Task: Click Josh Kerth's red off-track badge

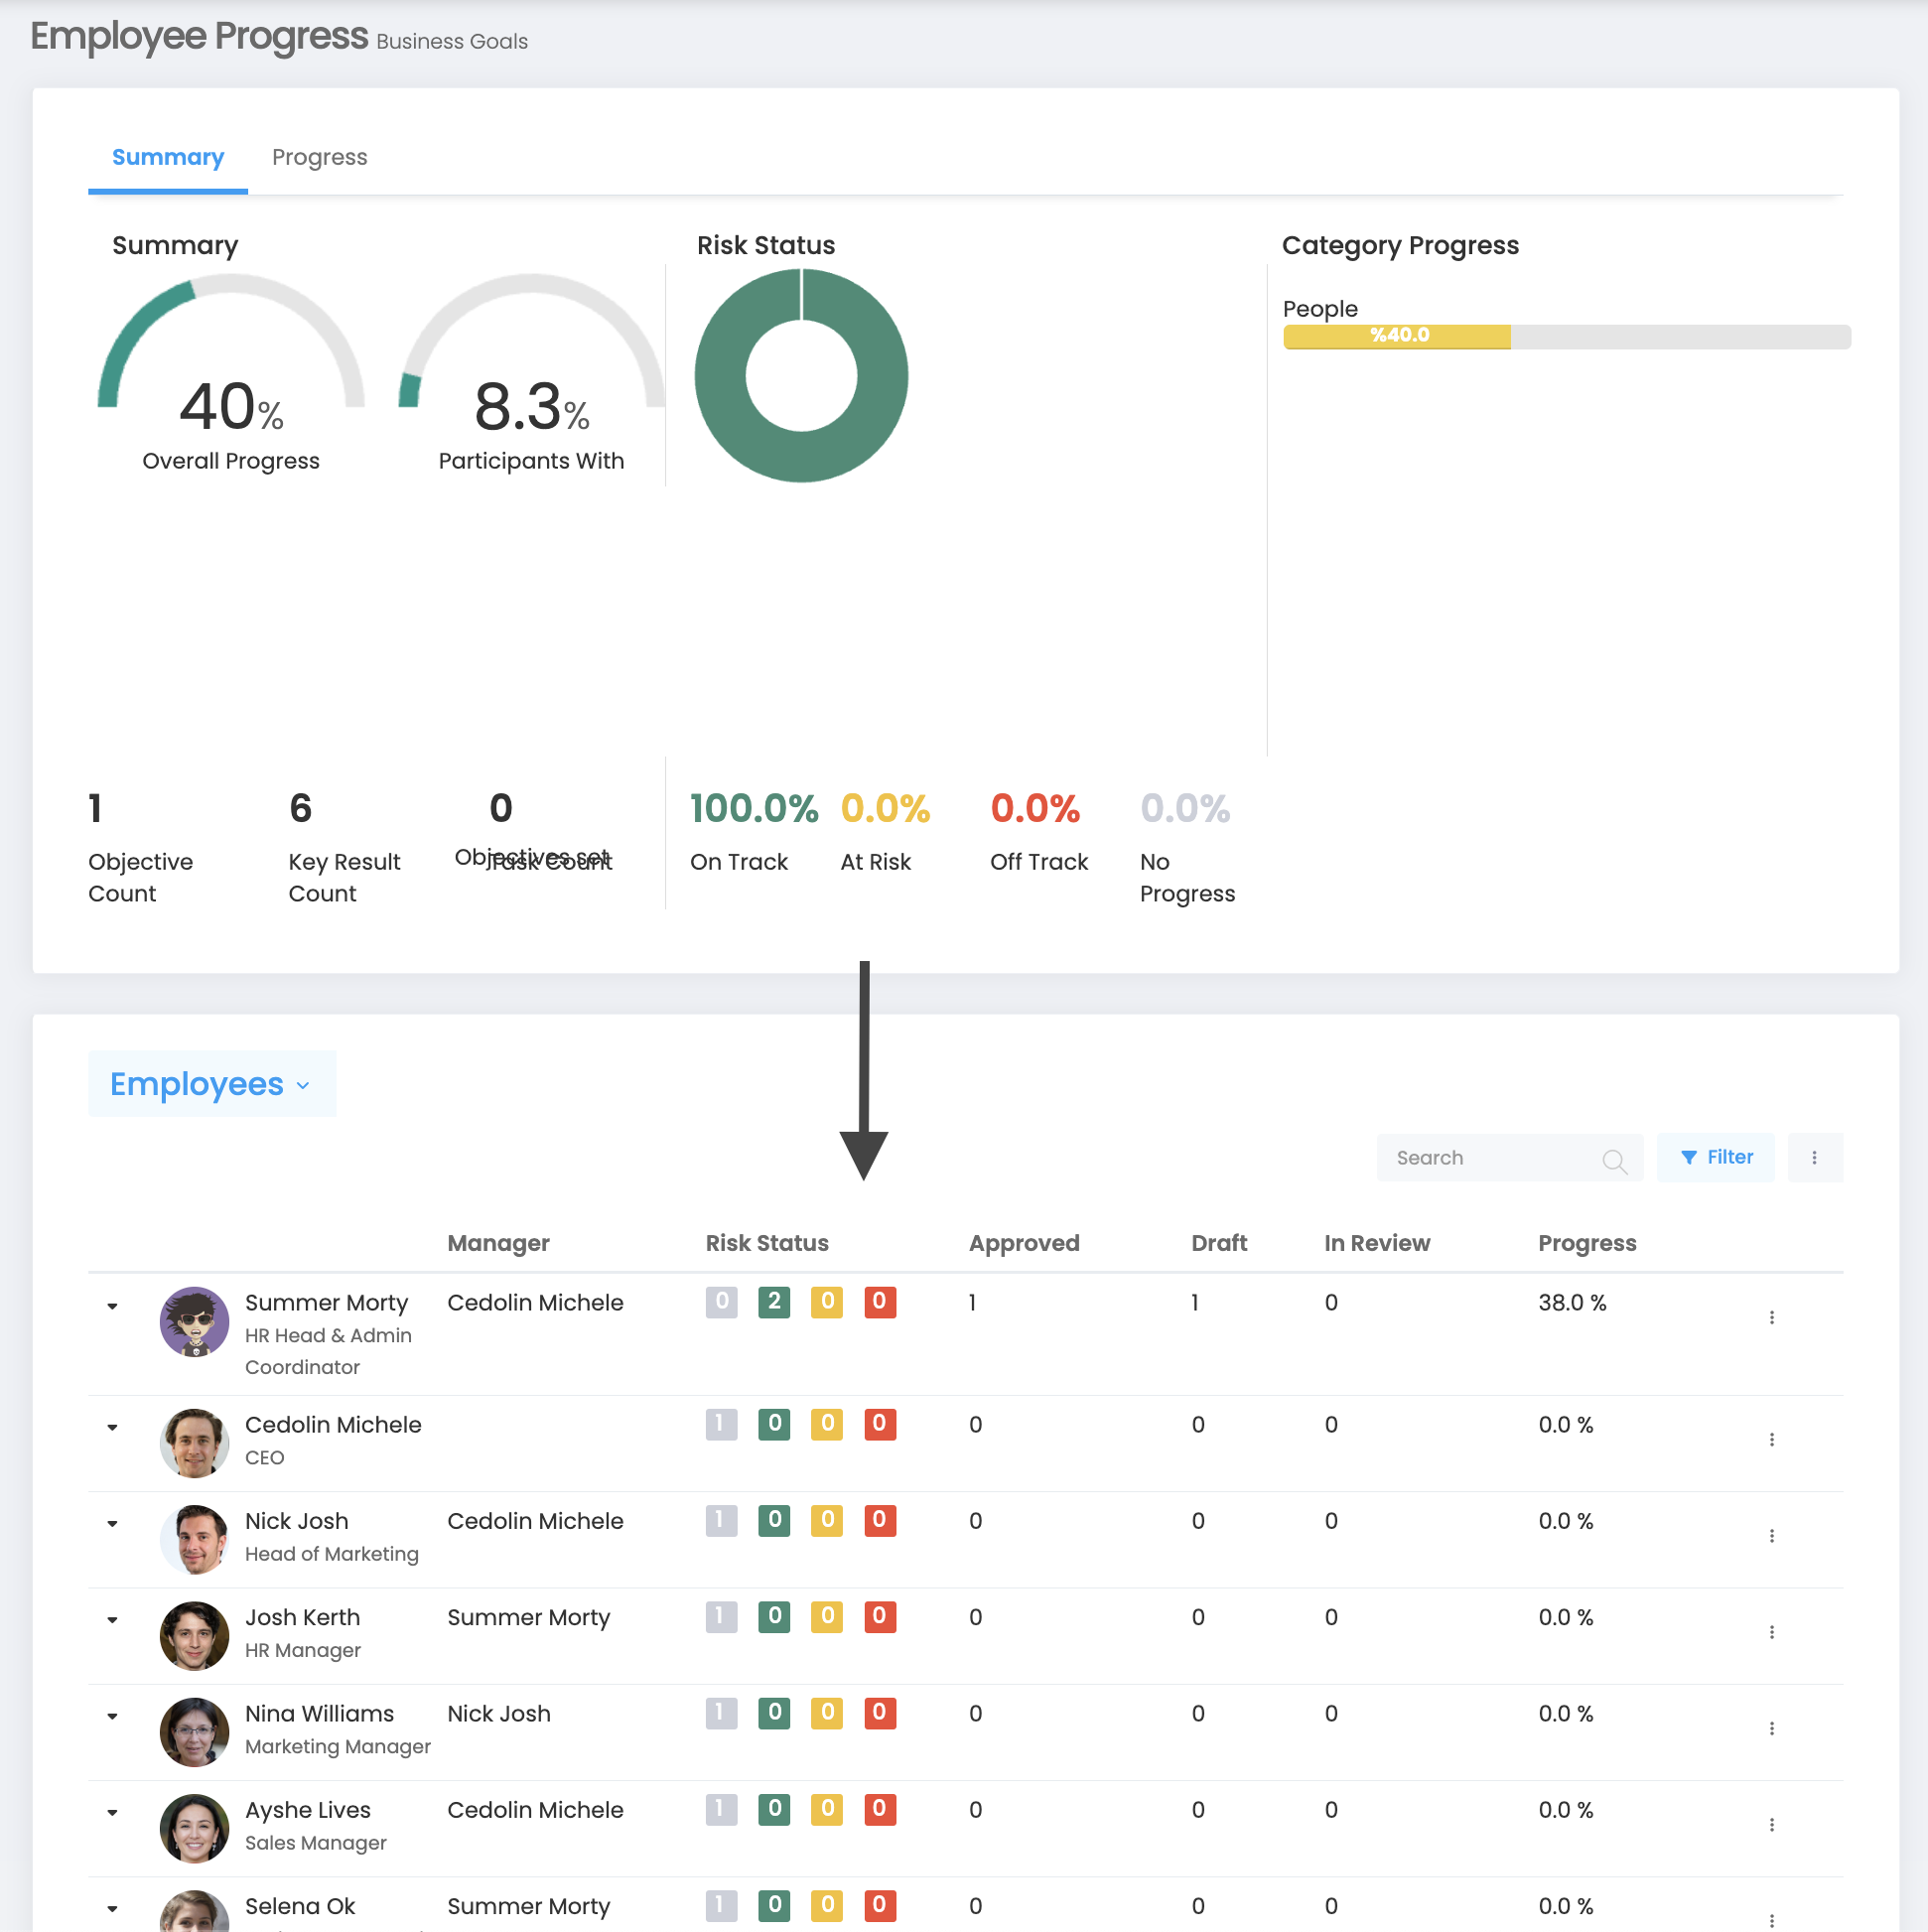Action: (879, 1616)
